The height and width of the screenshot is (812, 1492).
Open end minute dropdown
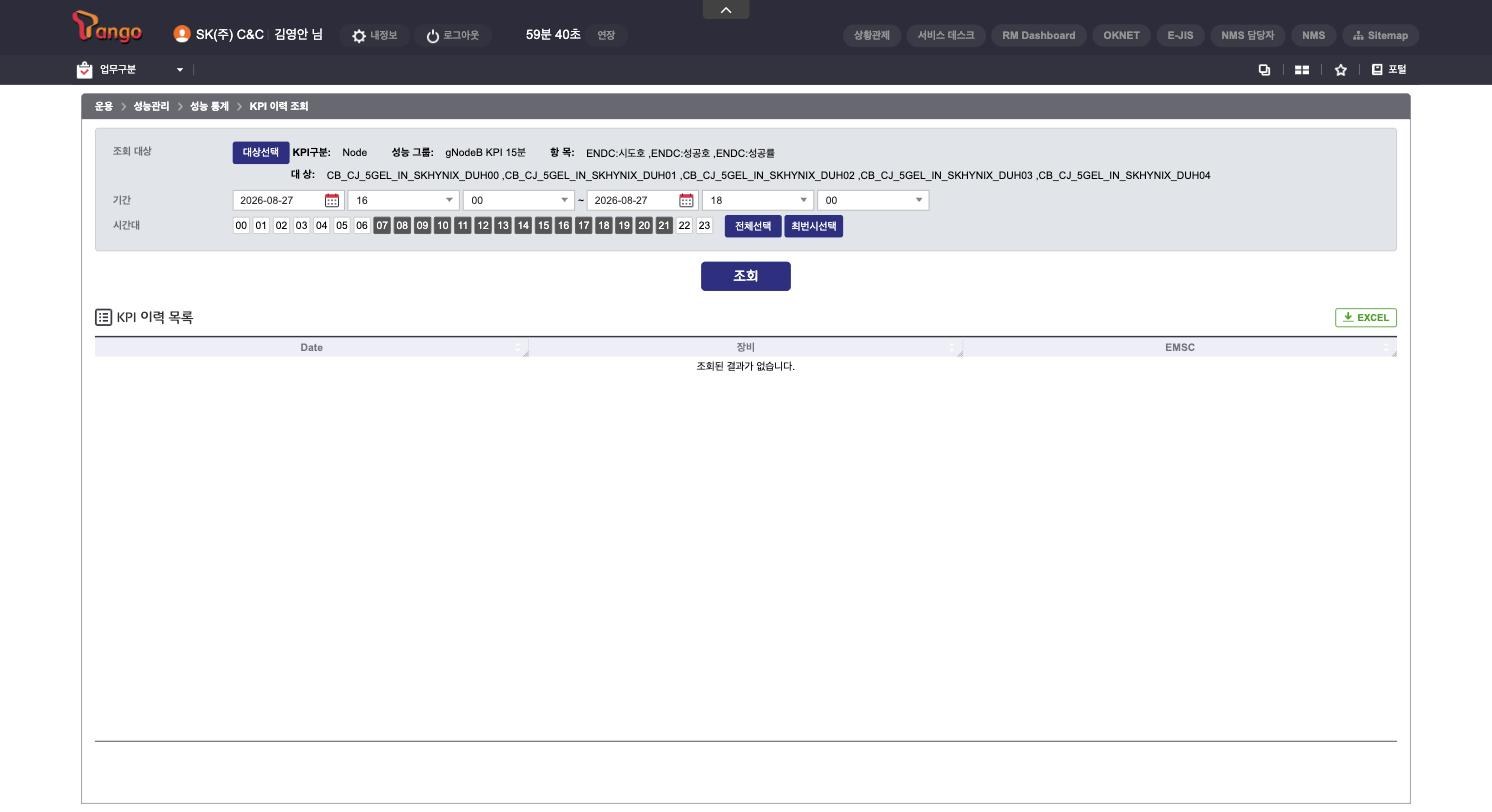tap(873, 200)
